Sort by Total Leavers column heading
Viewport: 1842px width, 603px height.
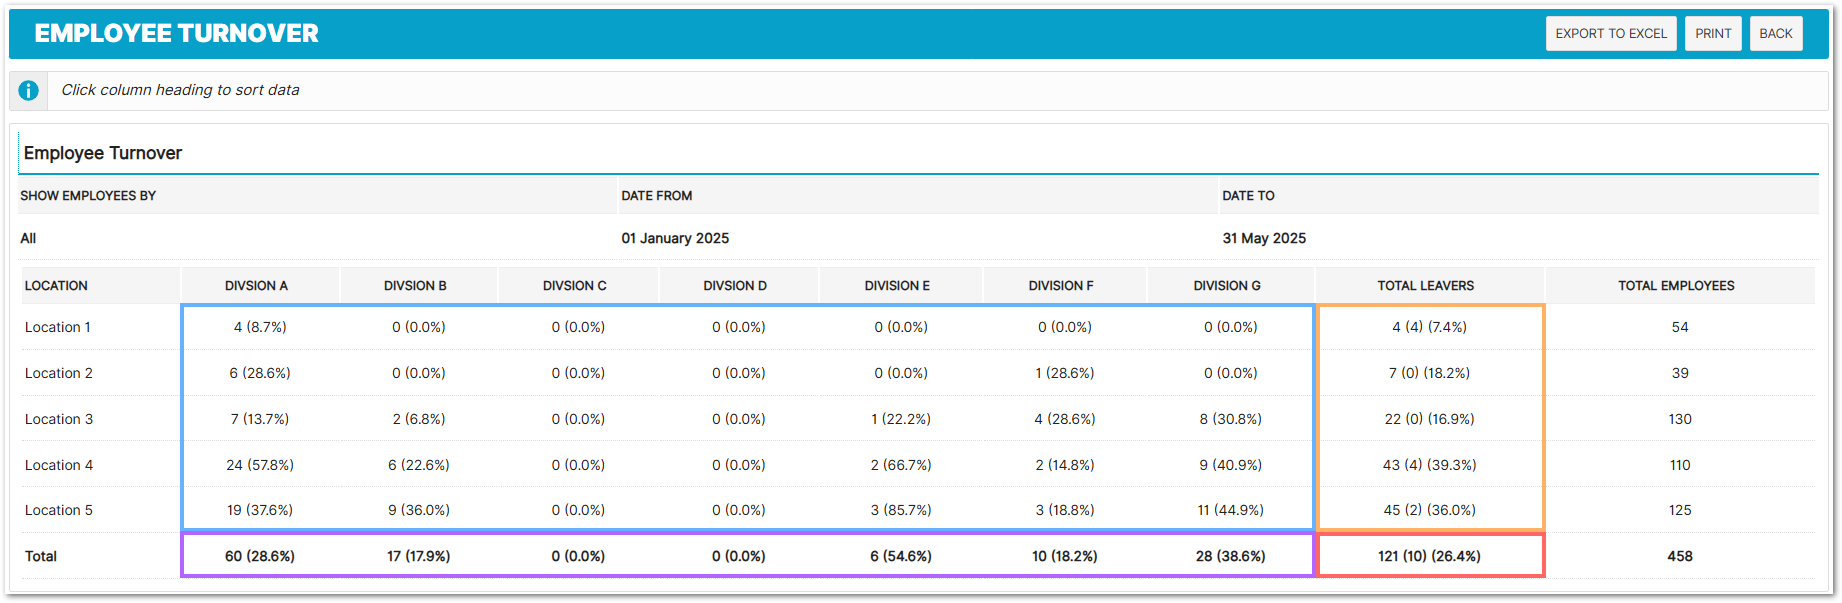point(1425,286)
